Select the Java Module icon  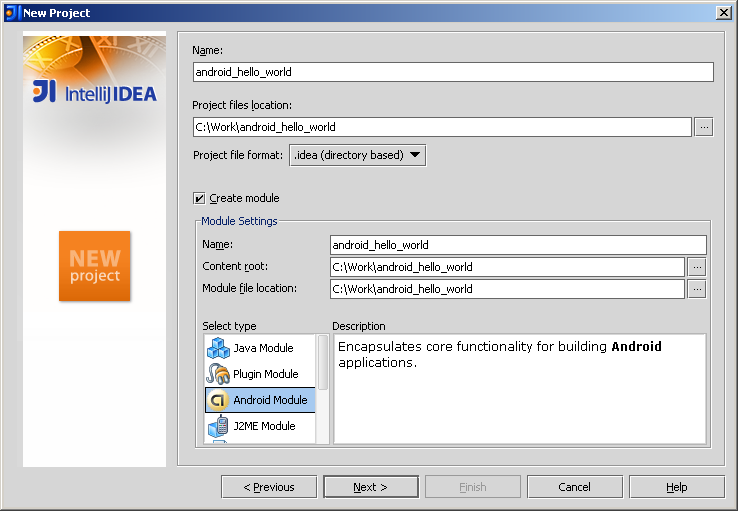click(x=218, y=348)
